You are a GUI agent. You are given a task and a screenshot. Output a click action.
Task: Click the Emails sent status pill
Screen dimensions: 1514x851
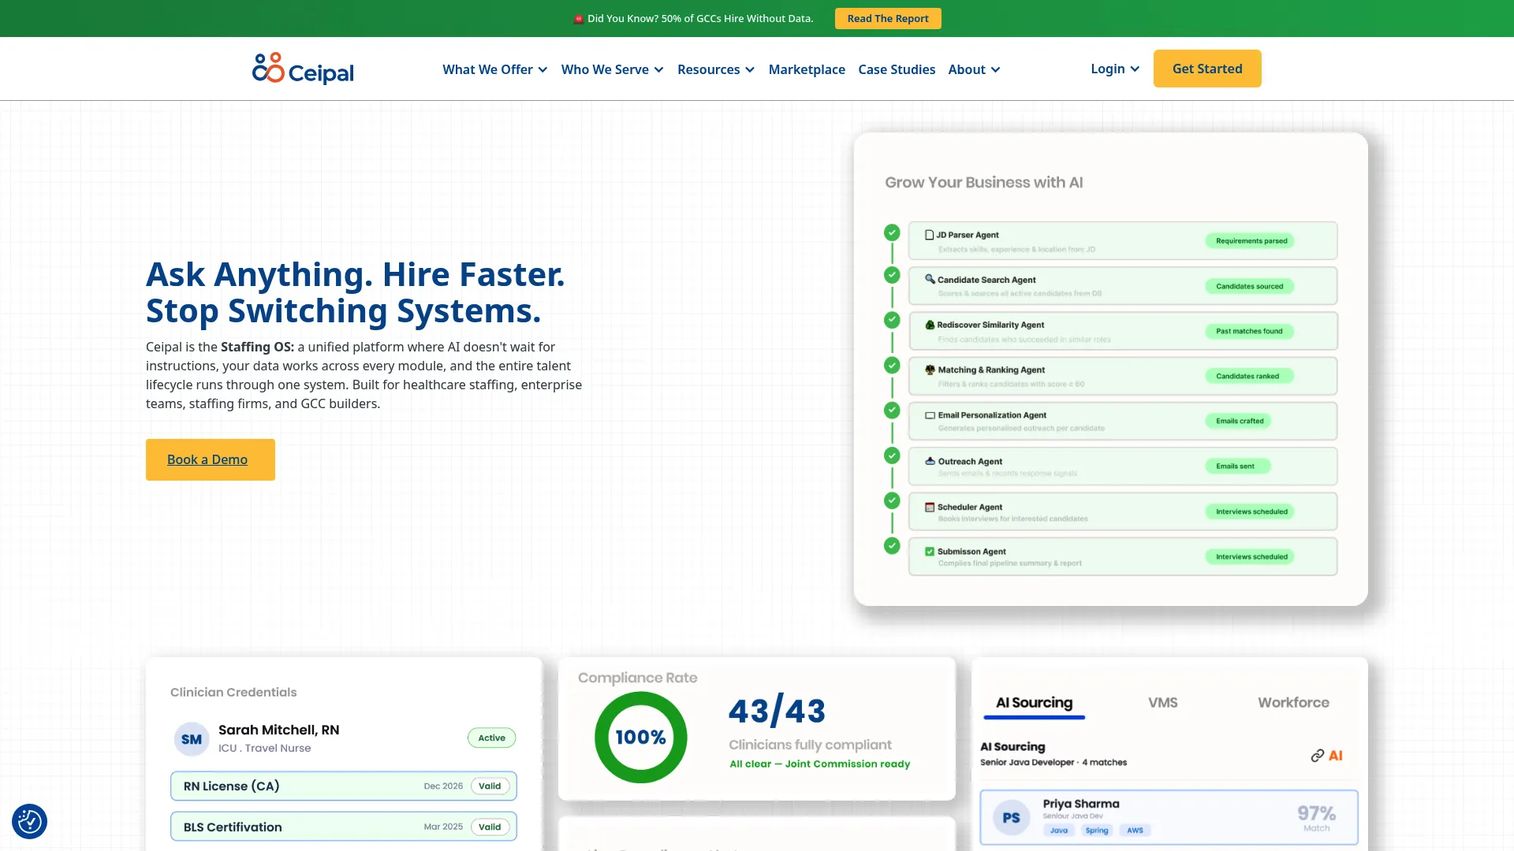[x=1237, y=466]
